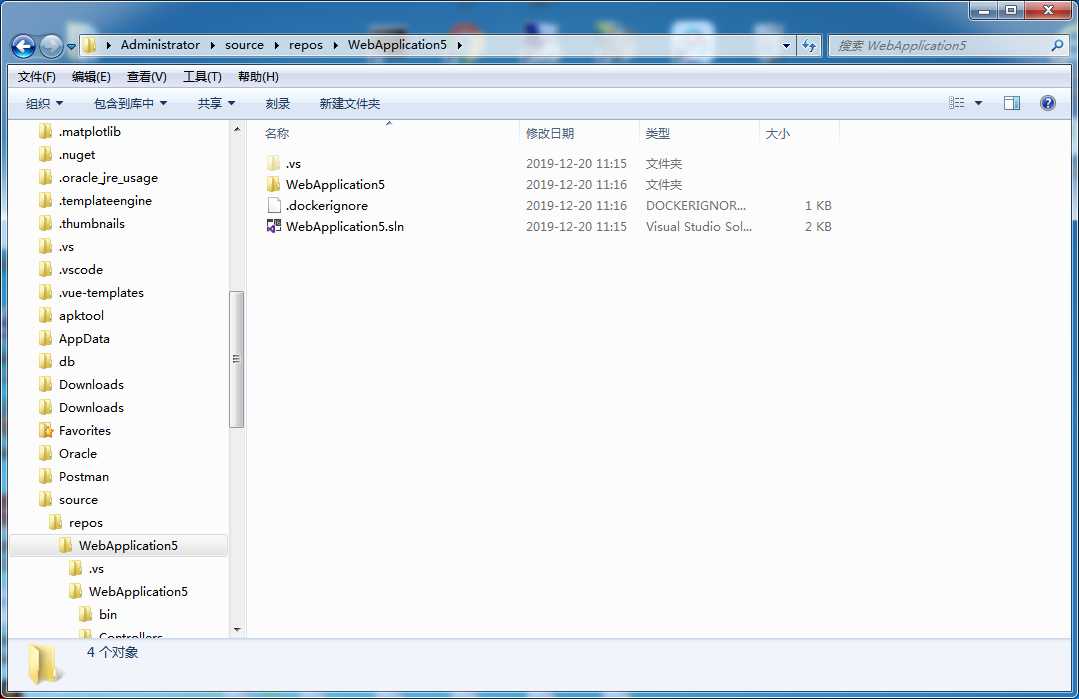Screen dimensions: 1079x699
Task: Open the 组织 dropdown
Action: pos(44,103)
